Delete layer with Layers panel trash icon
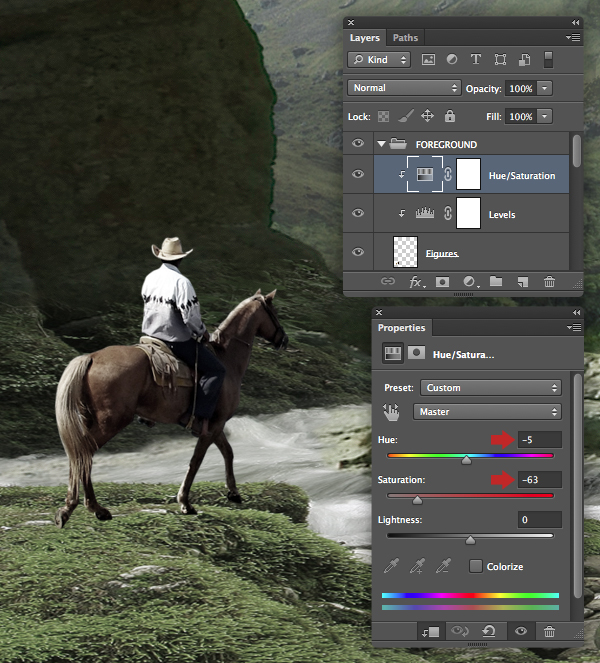 (x=549, y=282)
